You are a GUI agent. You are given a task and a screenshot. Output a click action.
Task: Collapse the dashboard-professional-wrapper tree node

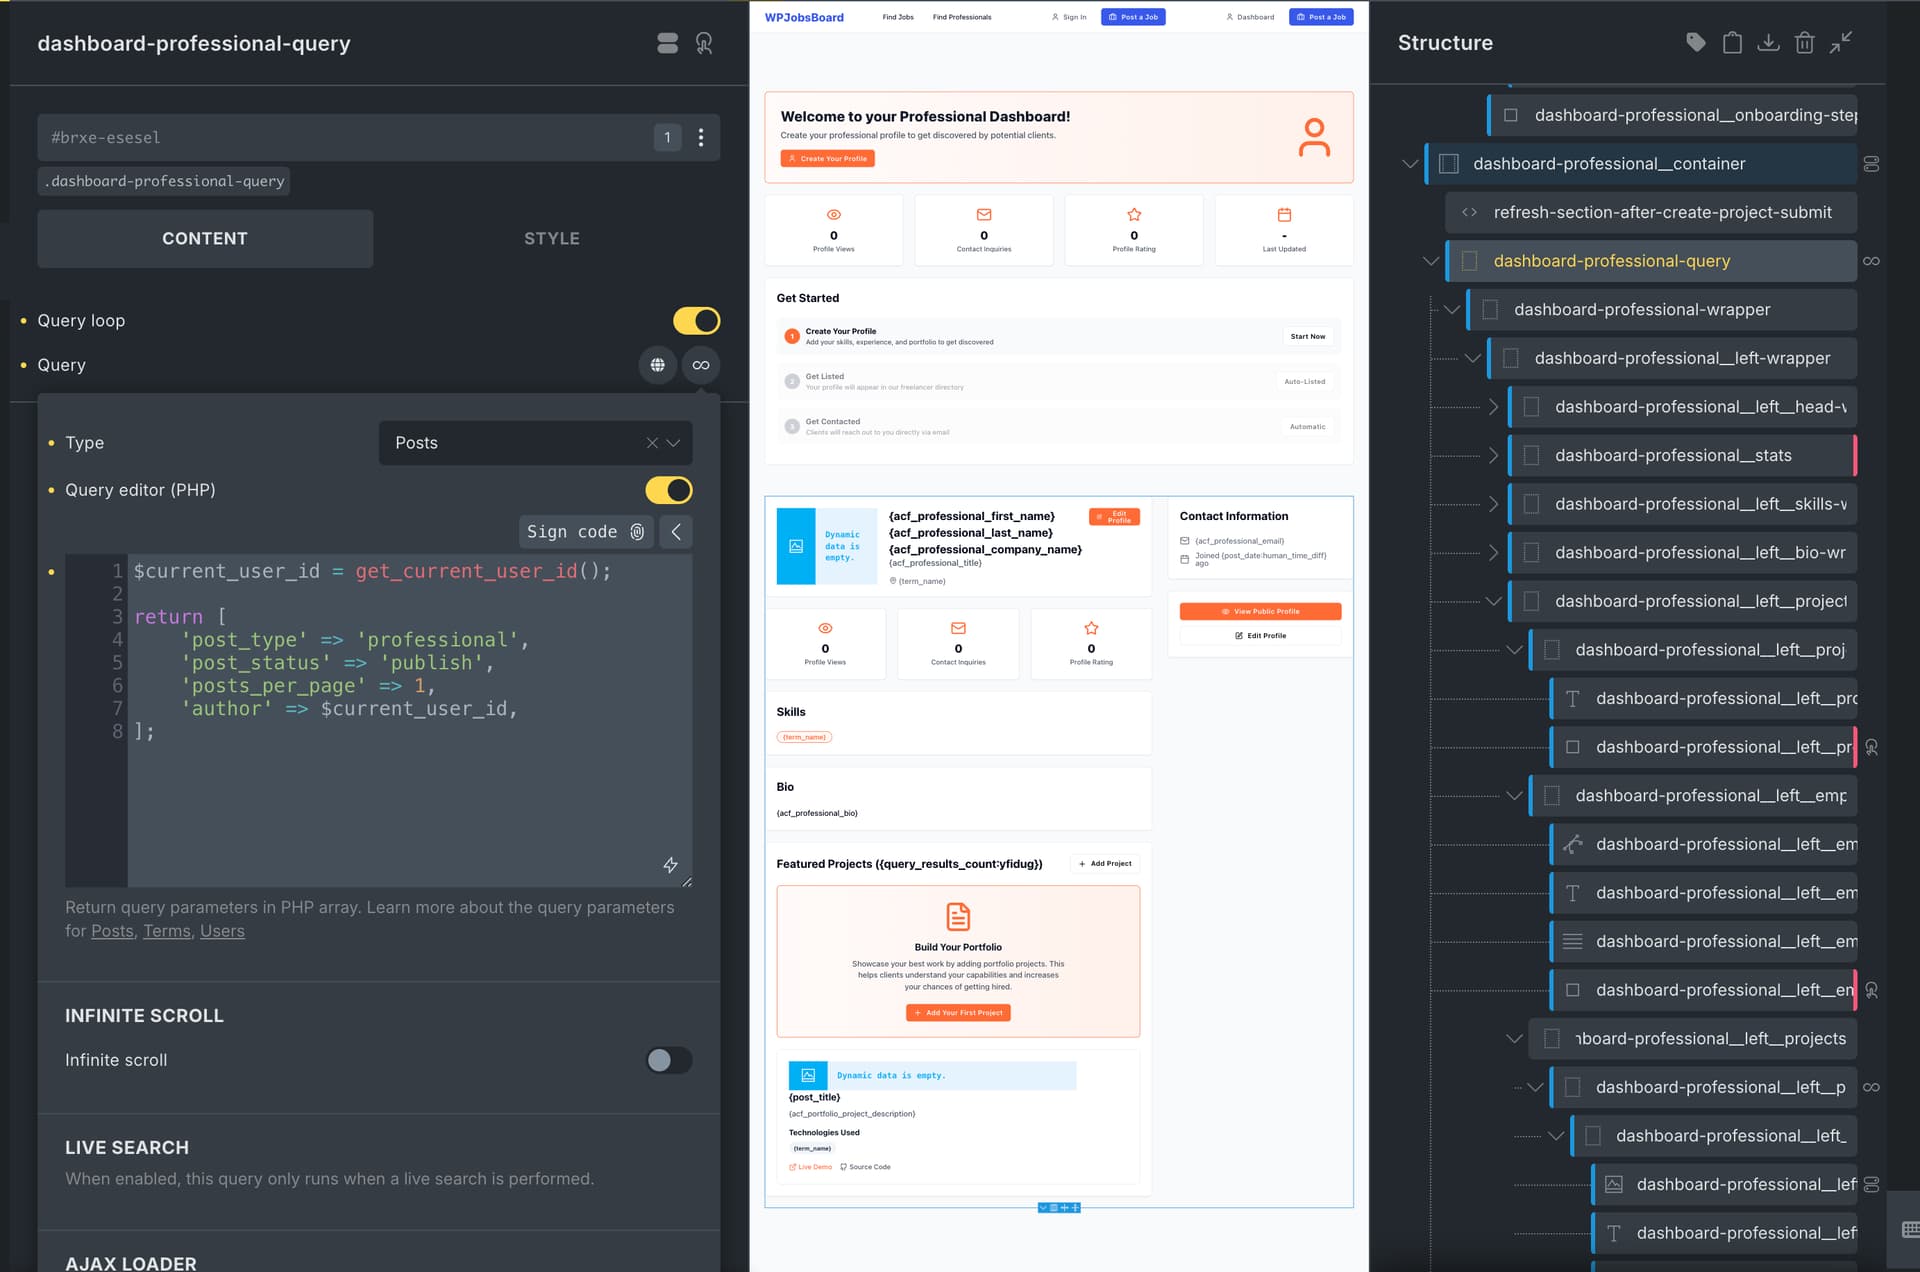tap(1452, 310)
